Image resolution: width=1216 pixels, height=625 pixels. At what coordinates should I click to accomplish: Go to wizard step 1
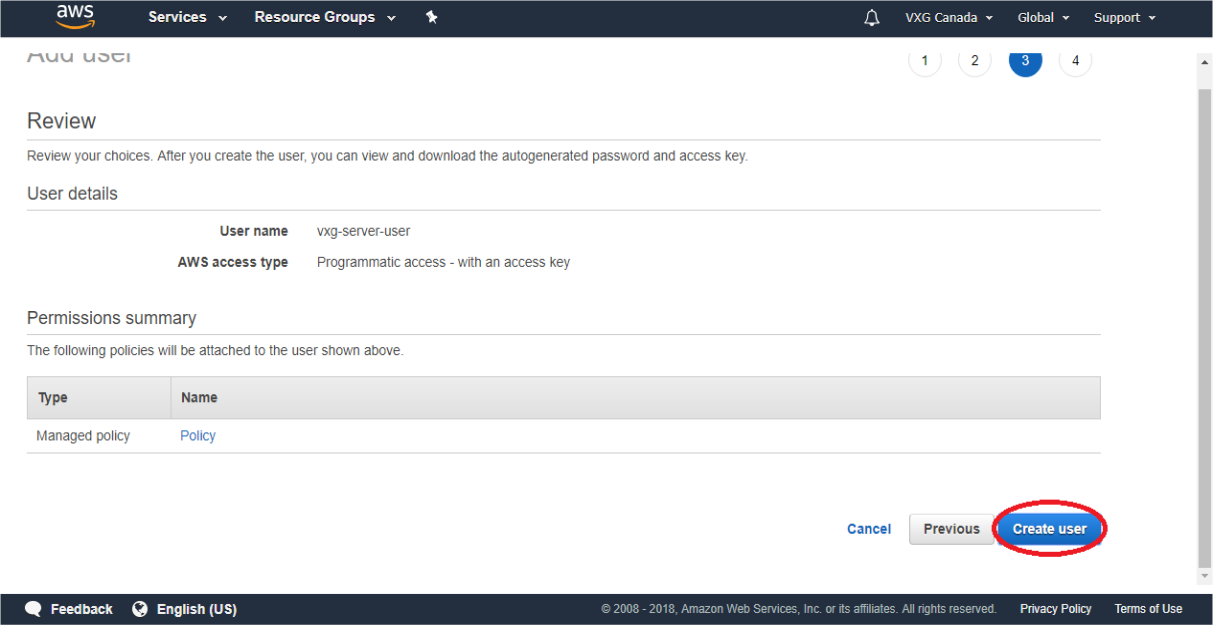925,61
